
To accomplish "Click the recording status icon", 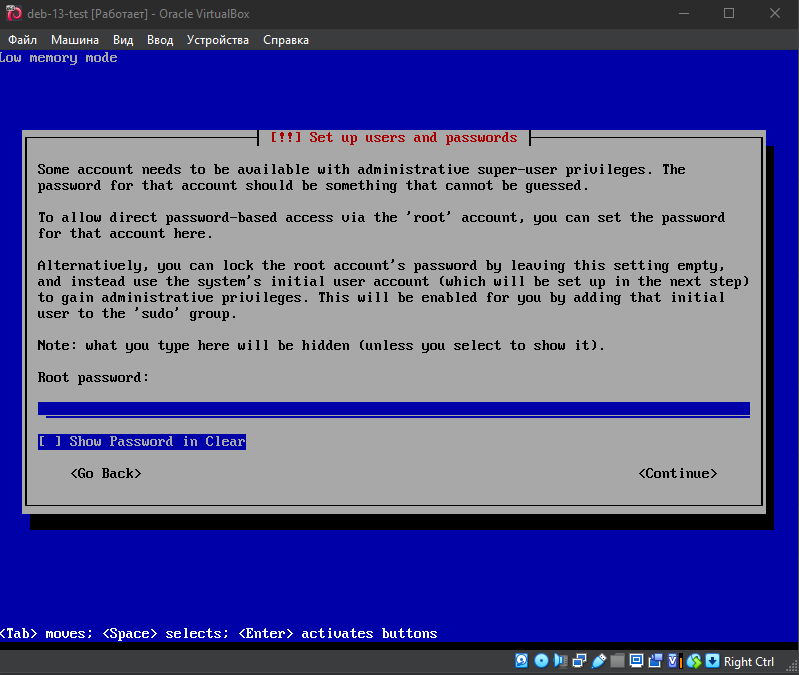I will [655, 661].
